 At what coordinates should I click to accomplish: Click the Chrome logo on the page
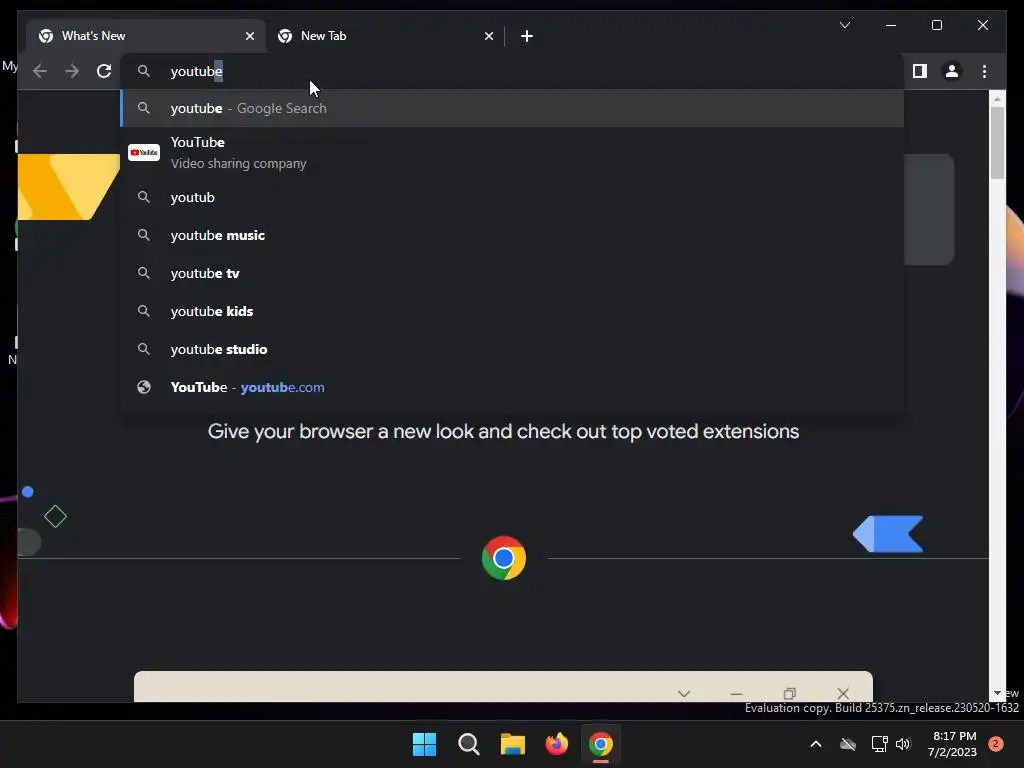pyautogui.click(x=504, y=558)
